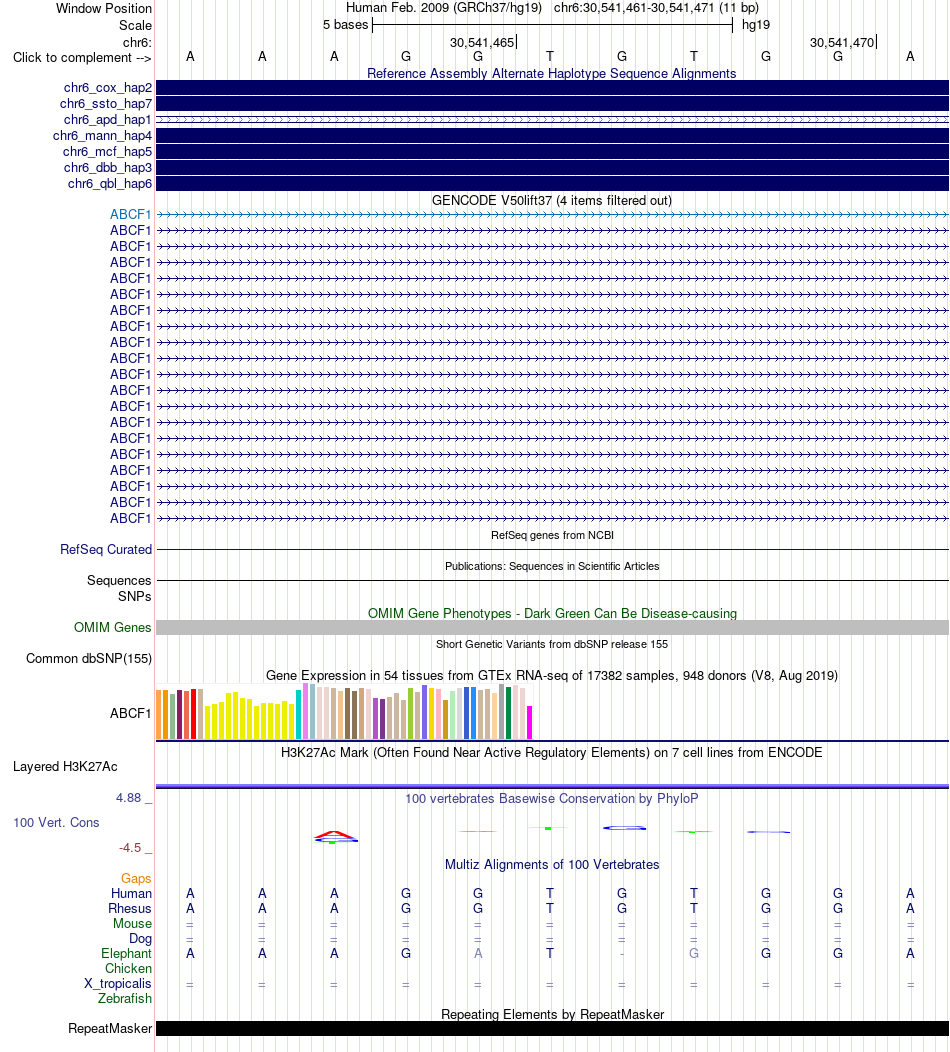The width and height of the screenshot is (950, 1052).
Task: Select the Elephant species label
Action: pos(127,953)
